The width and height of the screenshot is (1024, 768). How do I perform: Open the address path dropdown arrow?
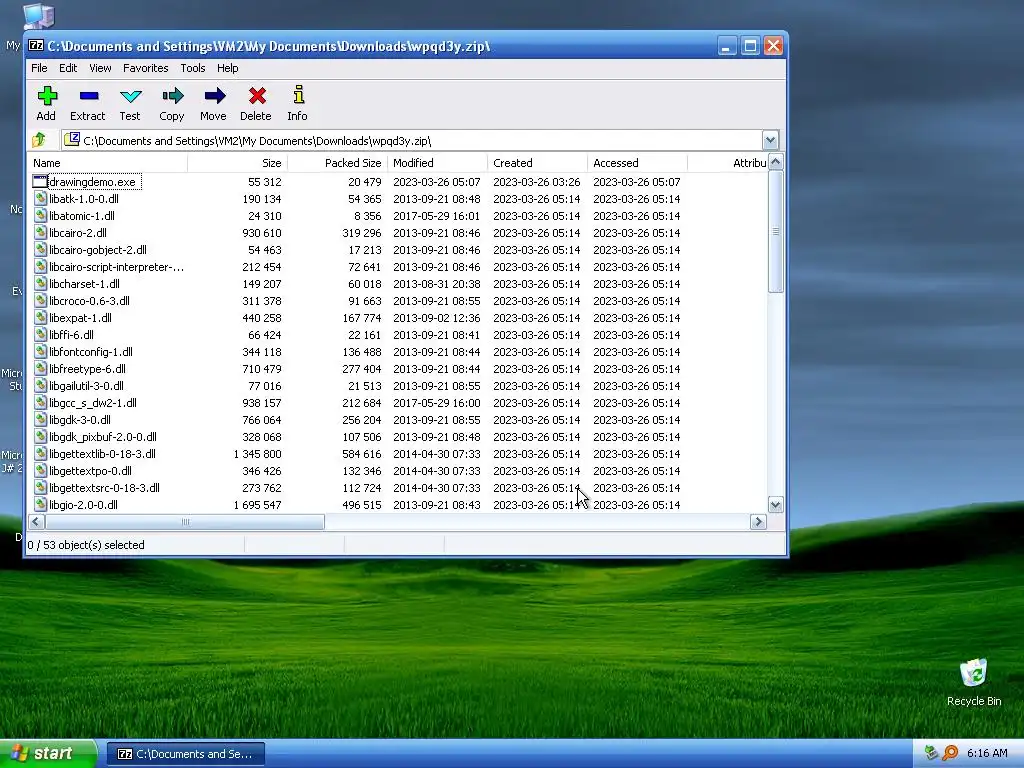point(770,140)
